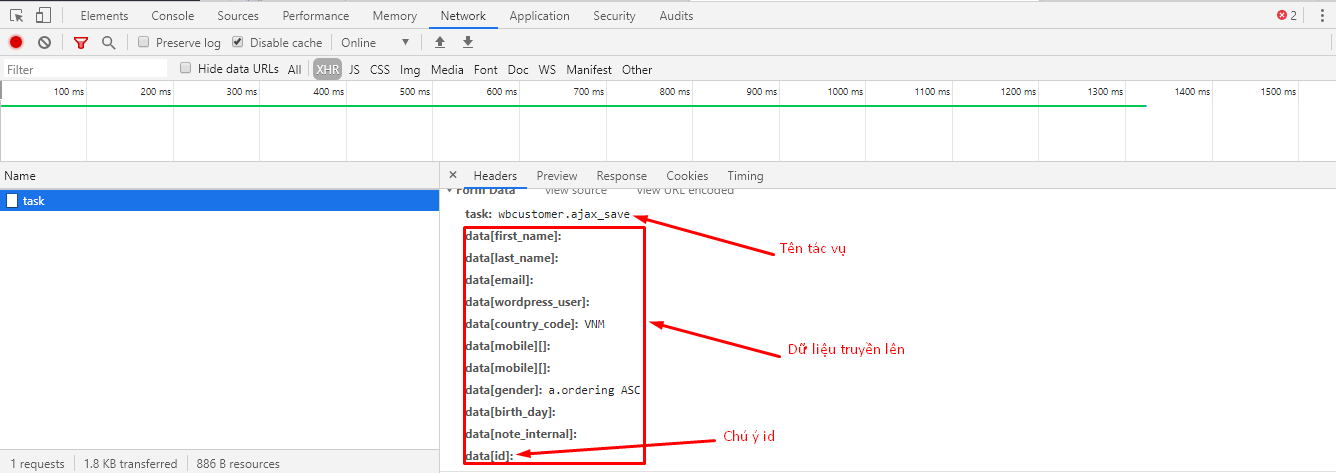Open the Response tab
This screenshot has width=1336, height=473.
pos(621,175)
